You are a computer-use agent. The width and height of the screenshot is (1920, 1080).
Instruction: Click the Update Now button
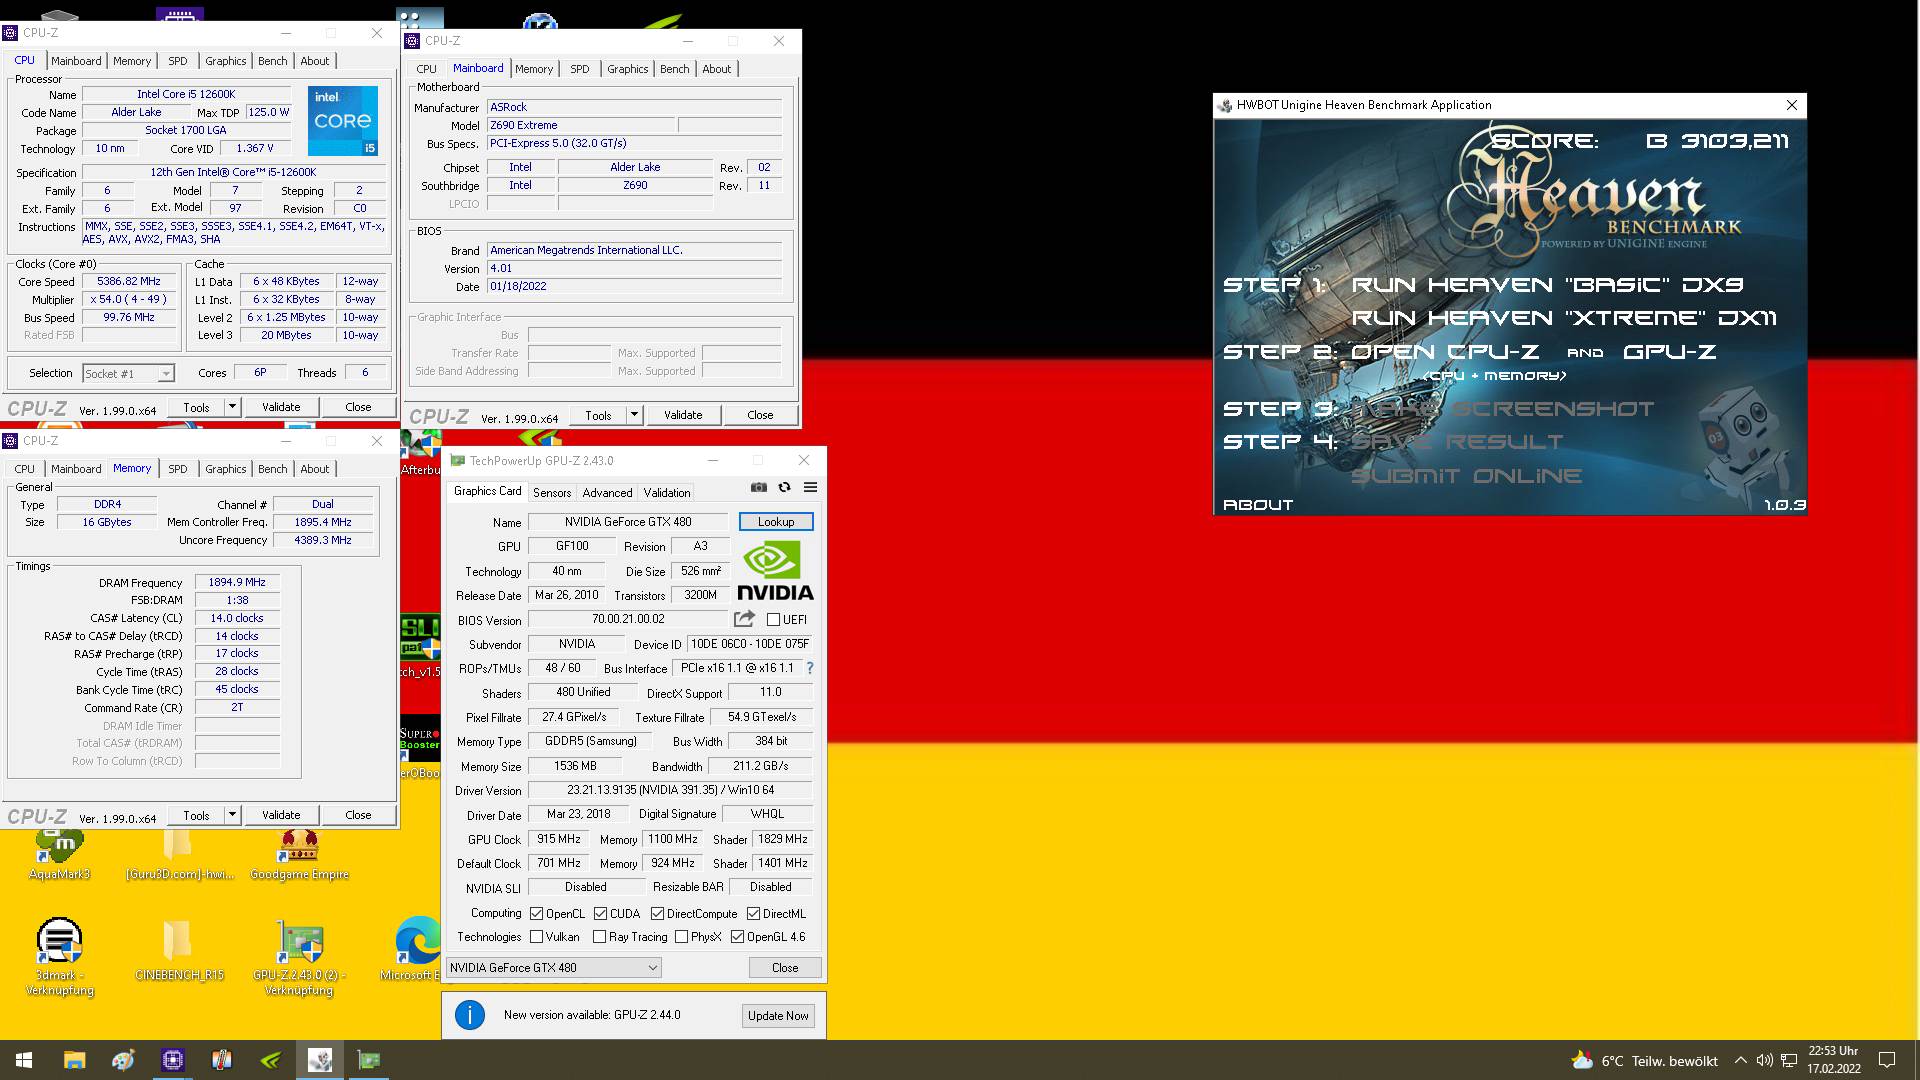click(x=778, y=1015)
